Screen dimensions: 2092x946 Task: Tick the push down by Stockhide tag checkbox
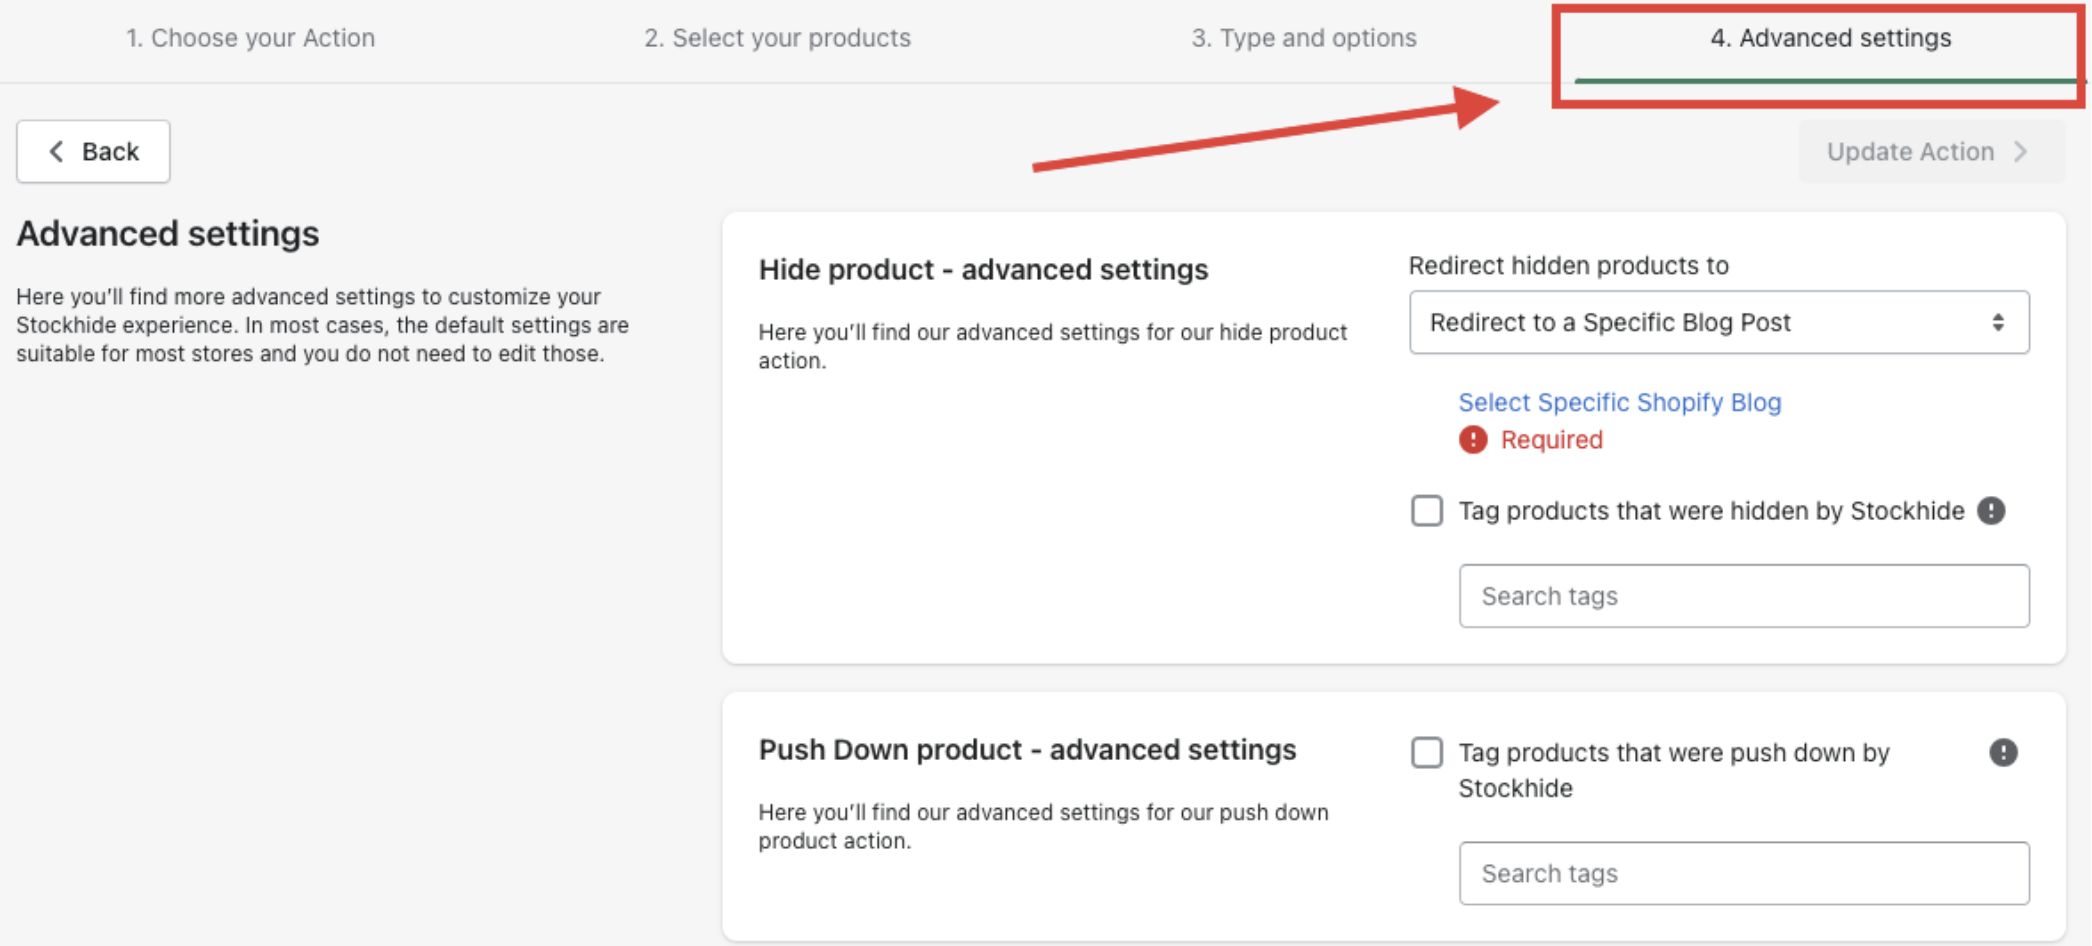tap(1427, 752)
